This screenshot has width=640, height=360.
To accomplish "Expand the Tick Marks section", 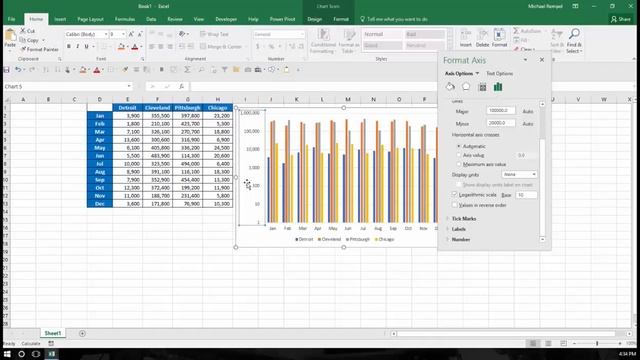I will pos(464,219).
